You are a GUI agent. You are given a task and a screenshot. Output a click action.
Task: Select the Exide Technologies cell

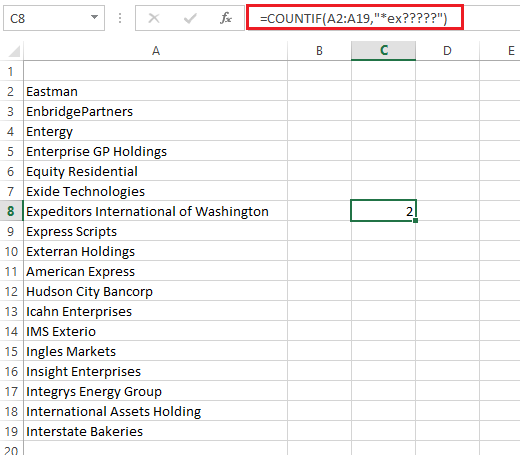(x=156, y=191)
